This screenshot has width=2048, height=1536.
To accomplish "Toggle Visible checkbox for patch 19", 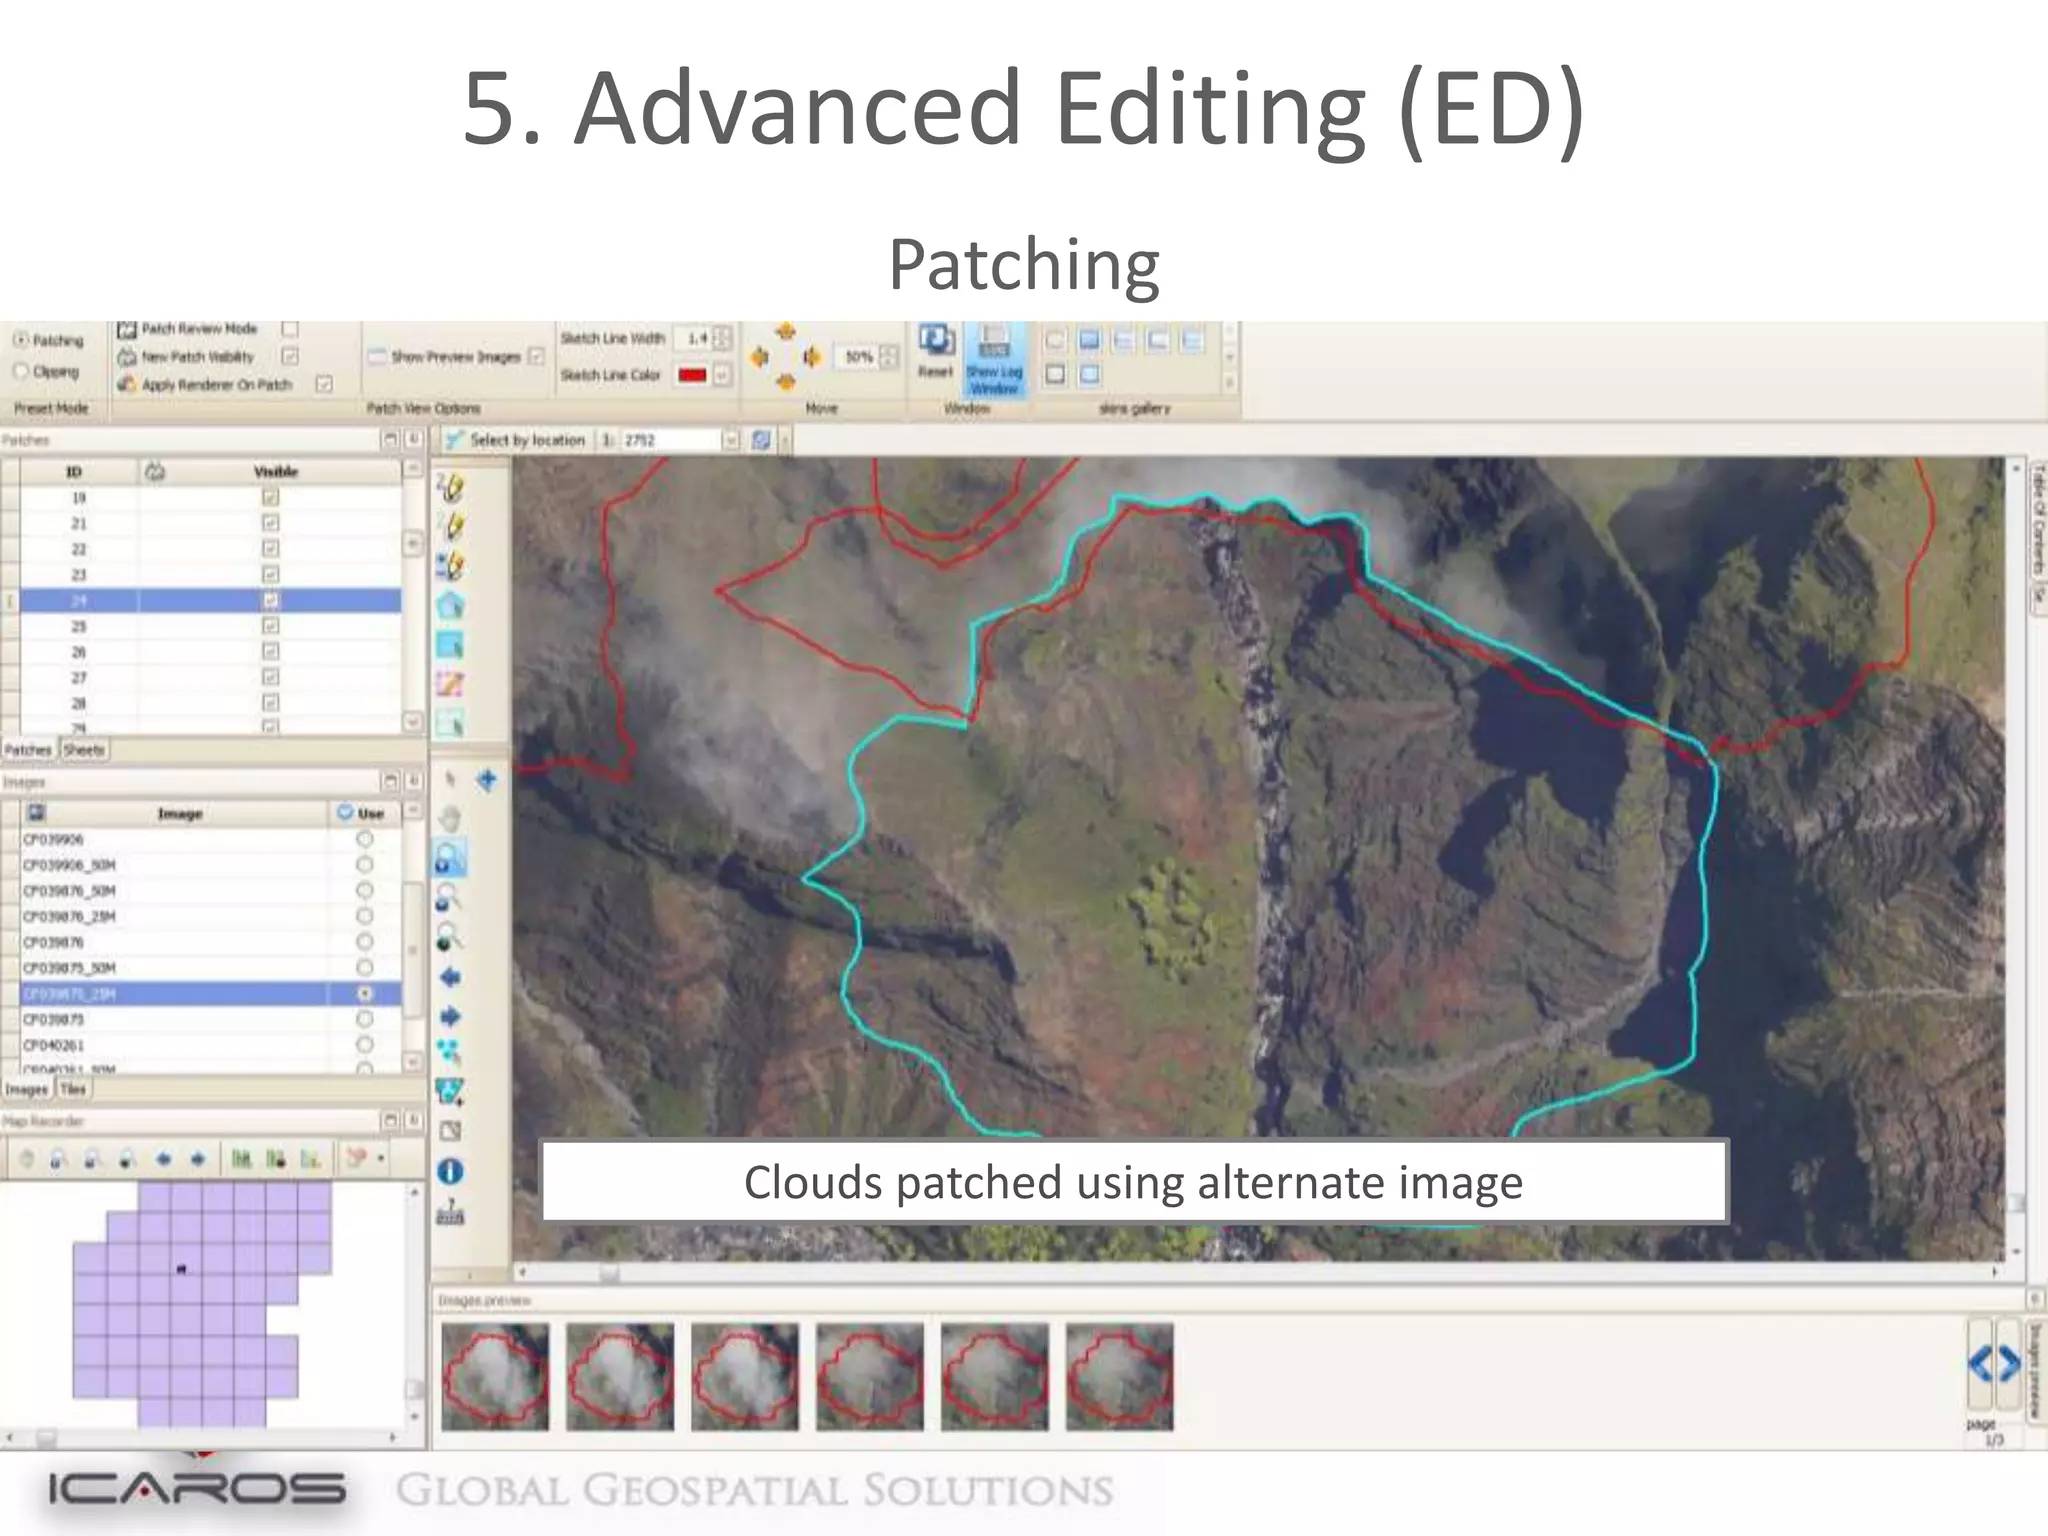I will click(x=270, y=497).
